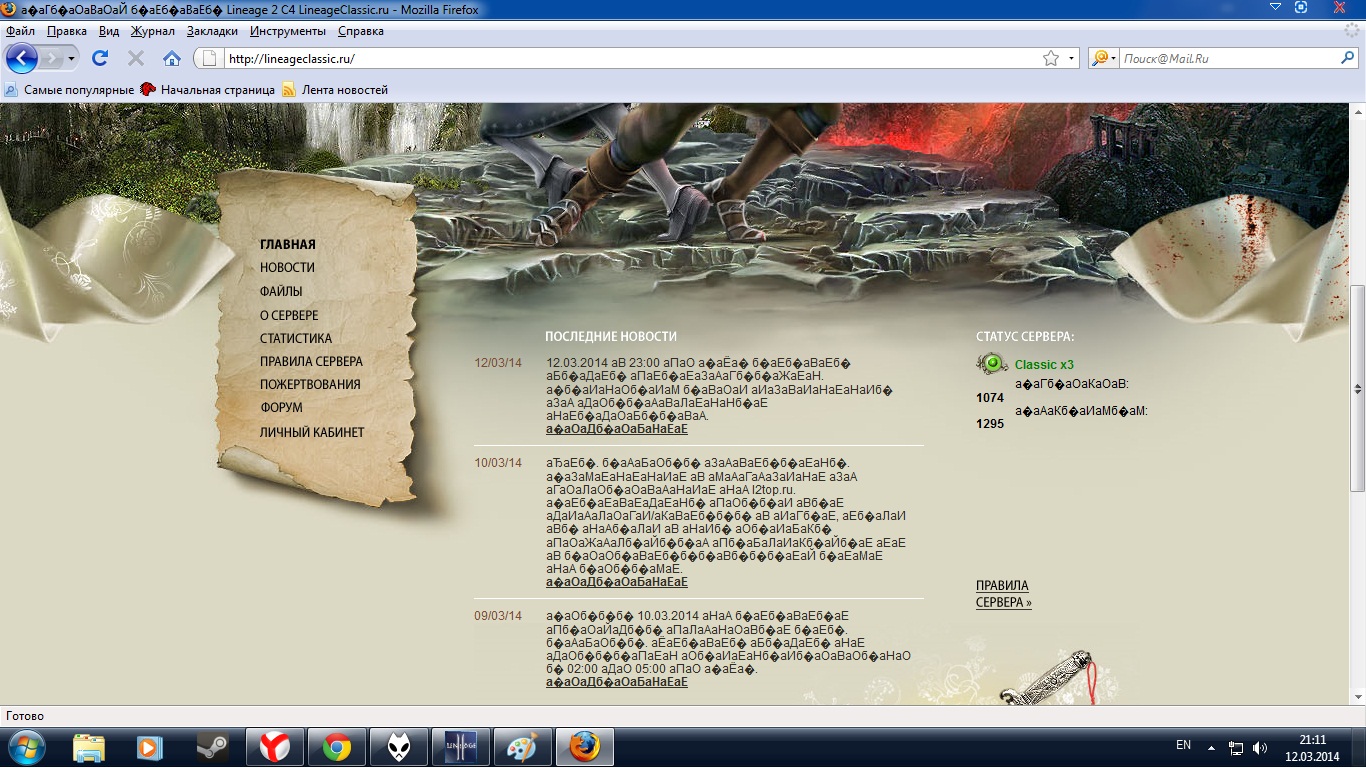1366x768 pixels.
Task: Open СТАТИСТИКА in the site menu
Action: click(x=296, y=339)
